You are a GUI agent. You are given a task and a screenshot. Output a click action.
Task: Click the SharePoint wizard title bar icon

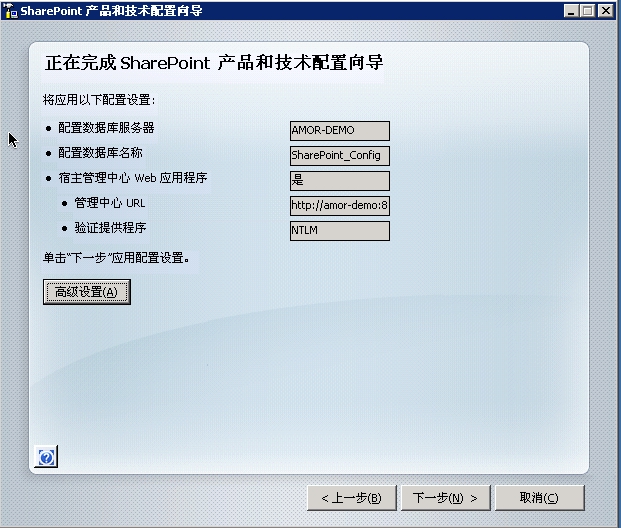coord(10,11)
